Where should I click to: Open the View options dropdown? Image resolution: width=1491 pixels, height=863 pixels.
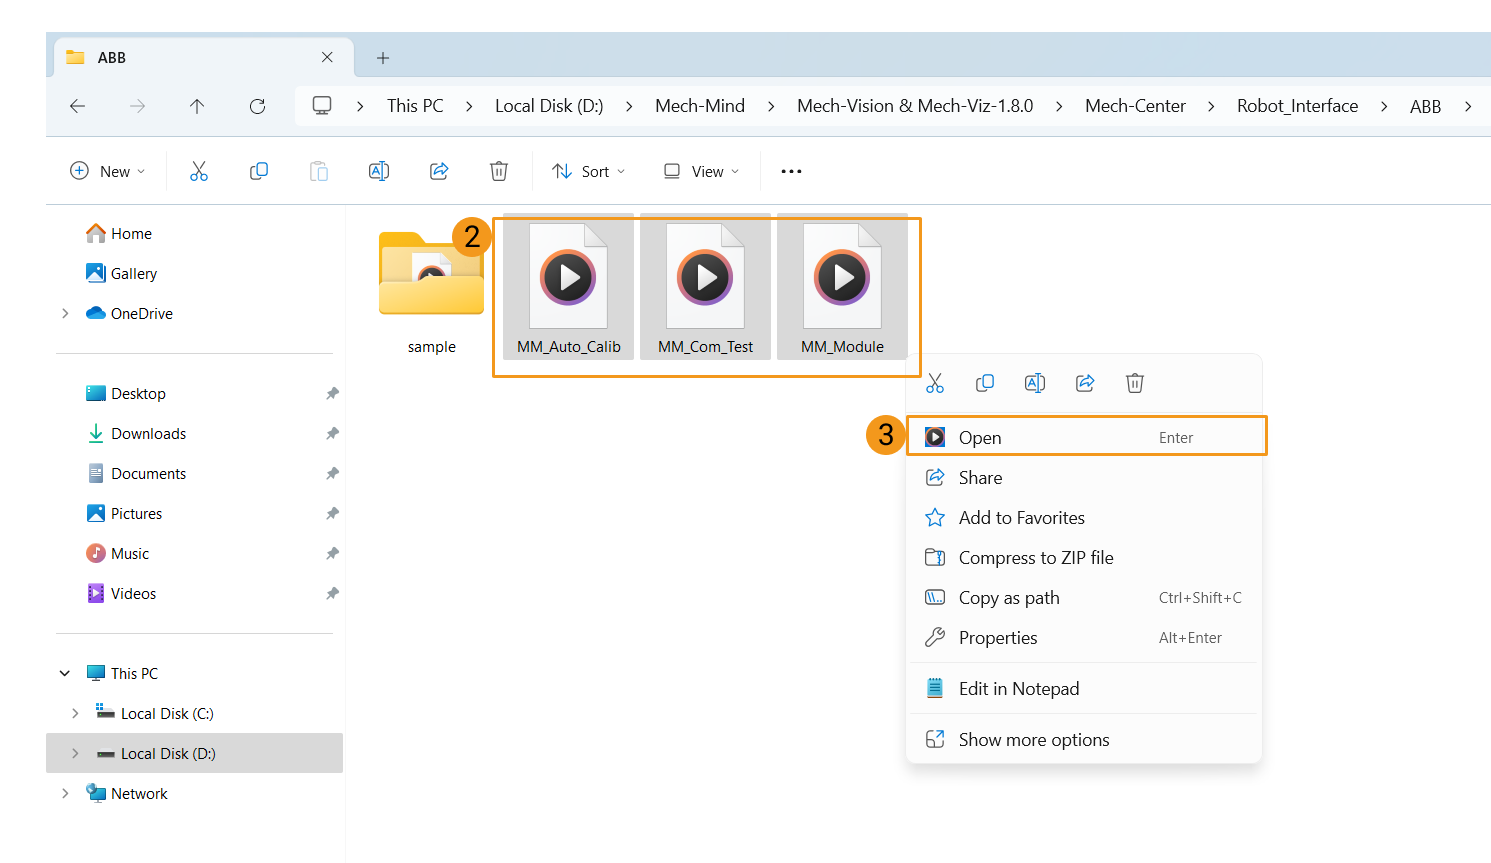(x=702, y=171)
